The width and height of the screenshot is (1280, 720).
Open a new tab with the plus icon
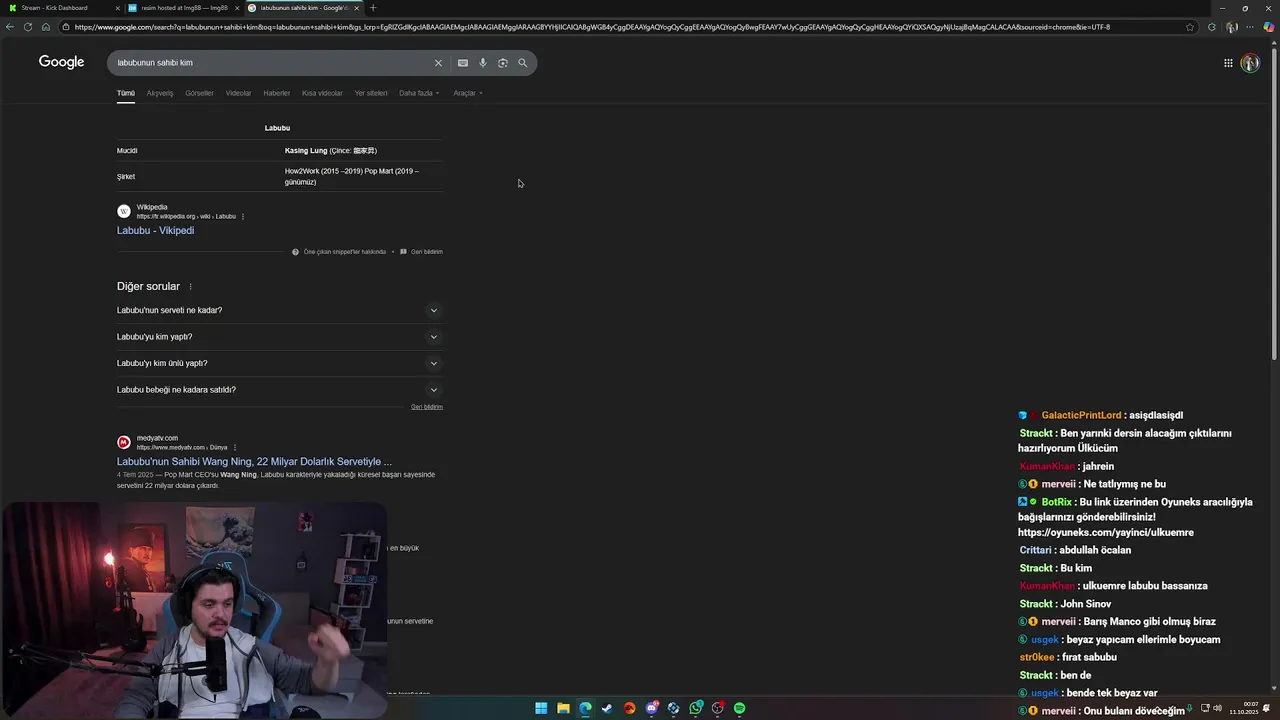coord(373,8)
